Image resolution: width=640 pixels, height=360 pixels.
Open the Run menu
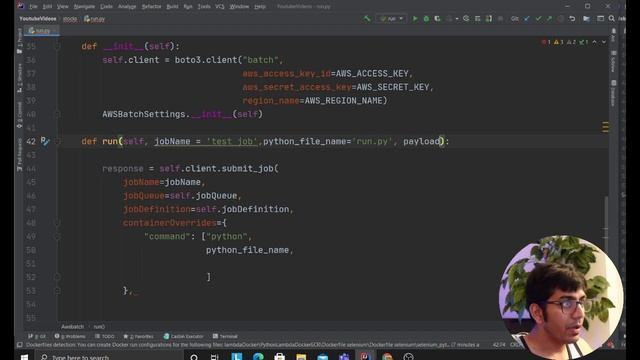tap(188, 7)
